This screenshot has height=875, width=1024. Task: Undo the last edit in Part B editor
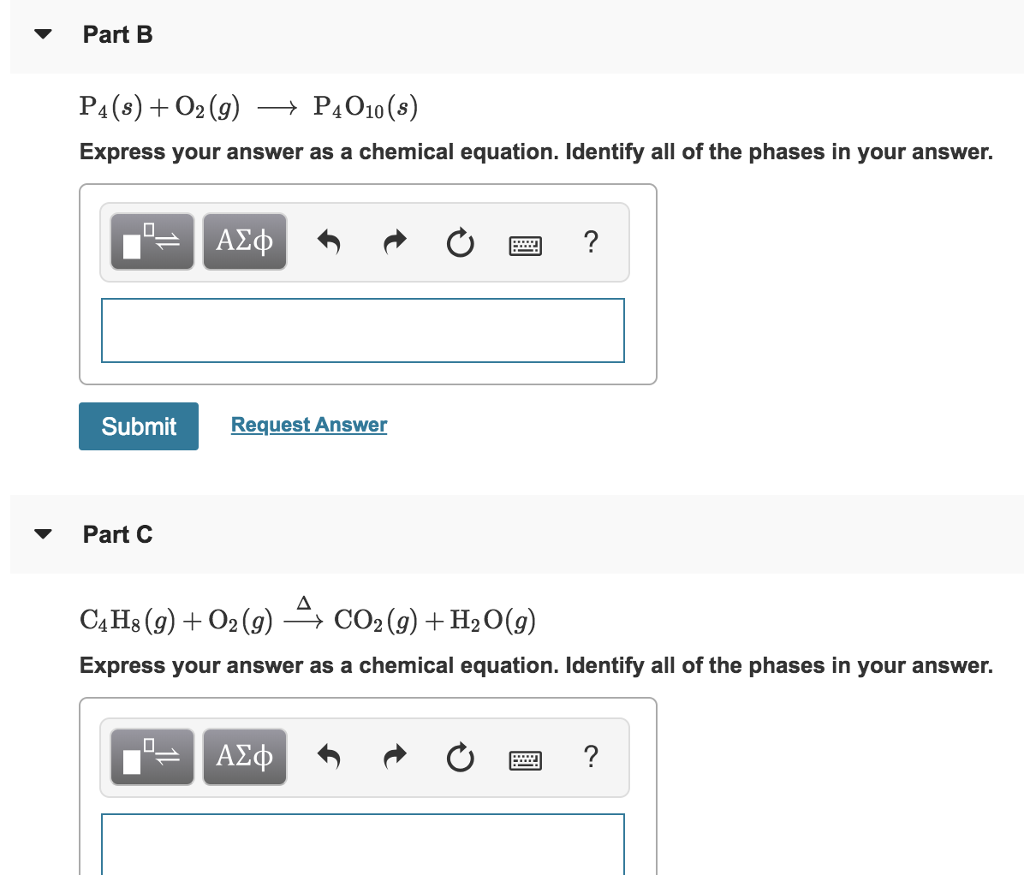[x=329, y=241]
